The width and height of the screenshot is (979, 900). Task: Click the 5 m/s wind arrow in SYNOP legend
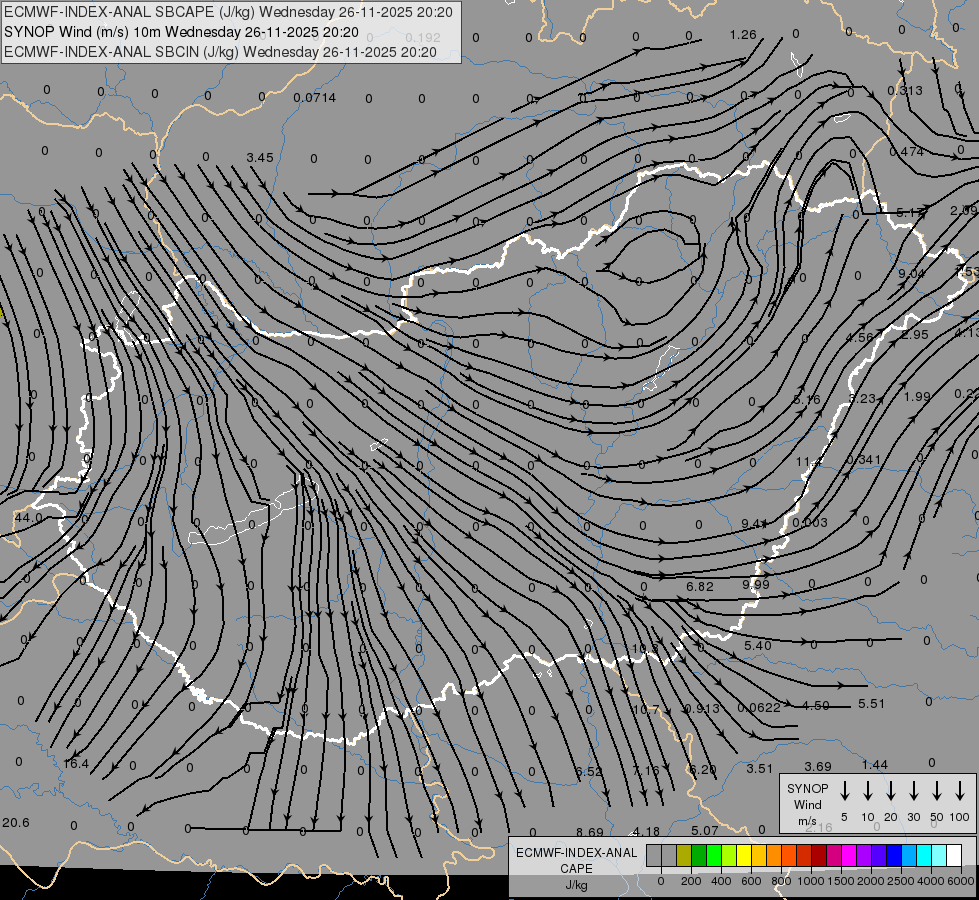[x=844, y=791]
